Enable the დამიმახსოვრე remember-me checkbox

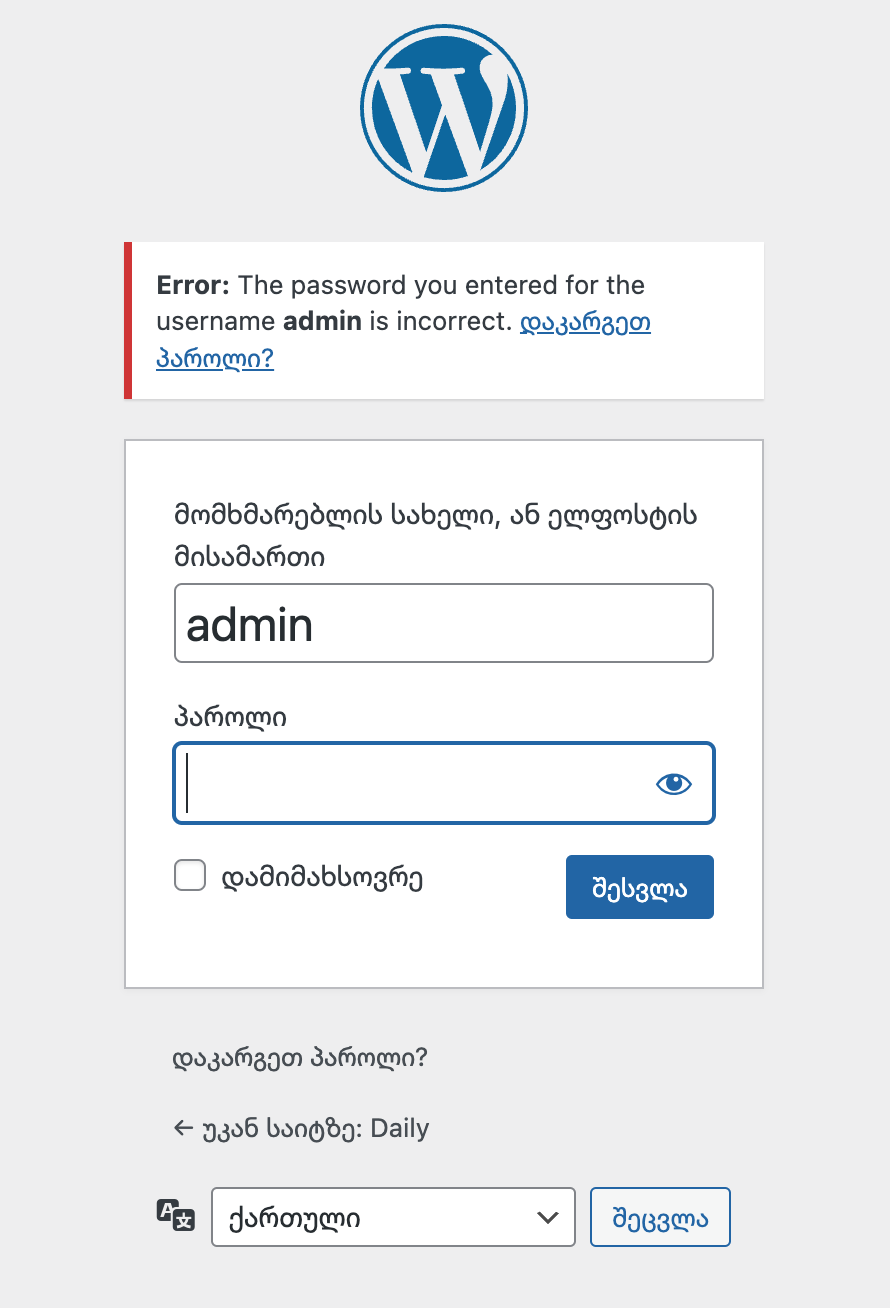(x=190, y=876)
